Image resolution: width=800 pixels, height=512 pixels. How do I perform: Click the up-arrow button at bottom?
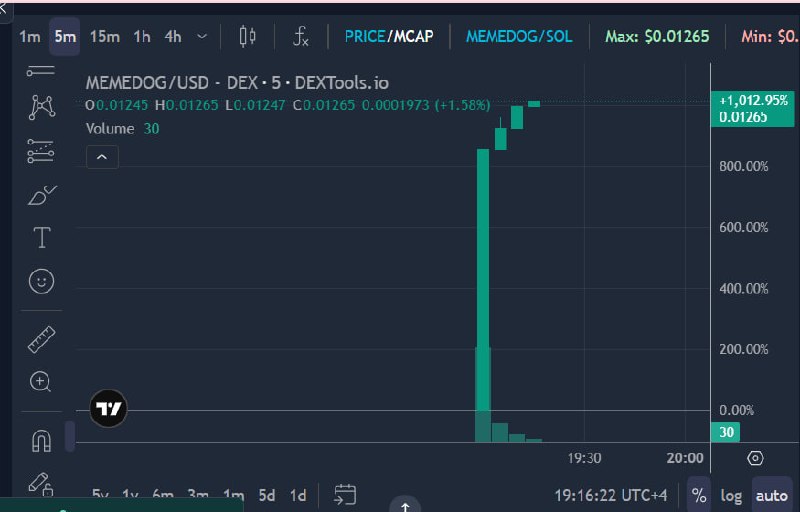(405, 505)
